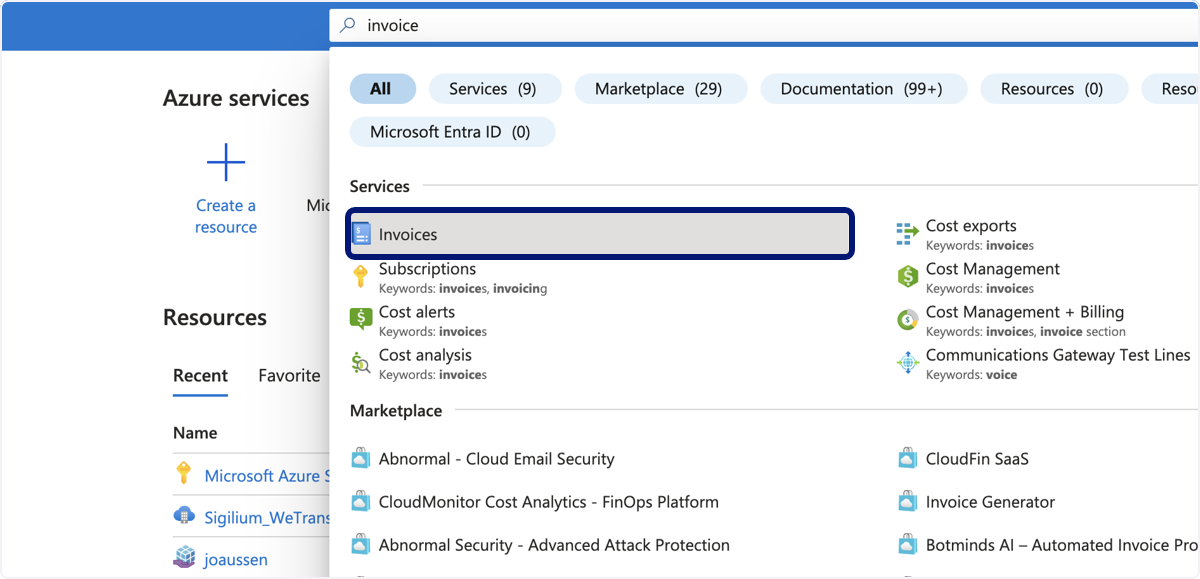Click the Sigilium_WeTrans resource icon
The image size is (1200, 579).
[x=184, y=517]
